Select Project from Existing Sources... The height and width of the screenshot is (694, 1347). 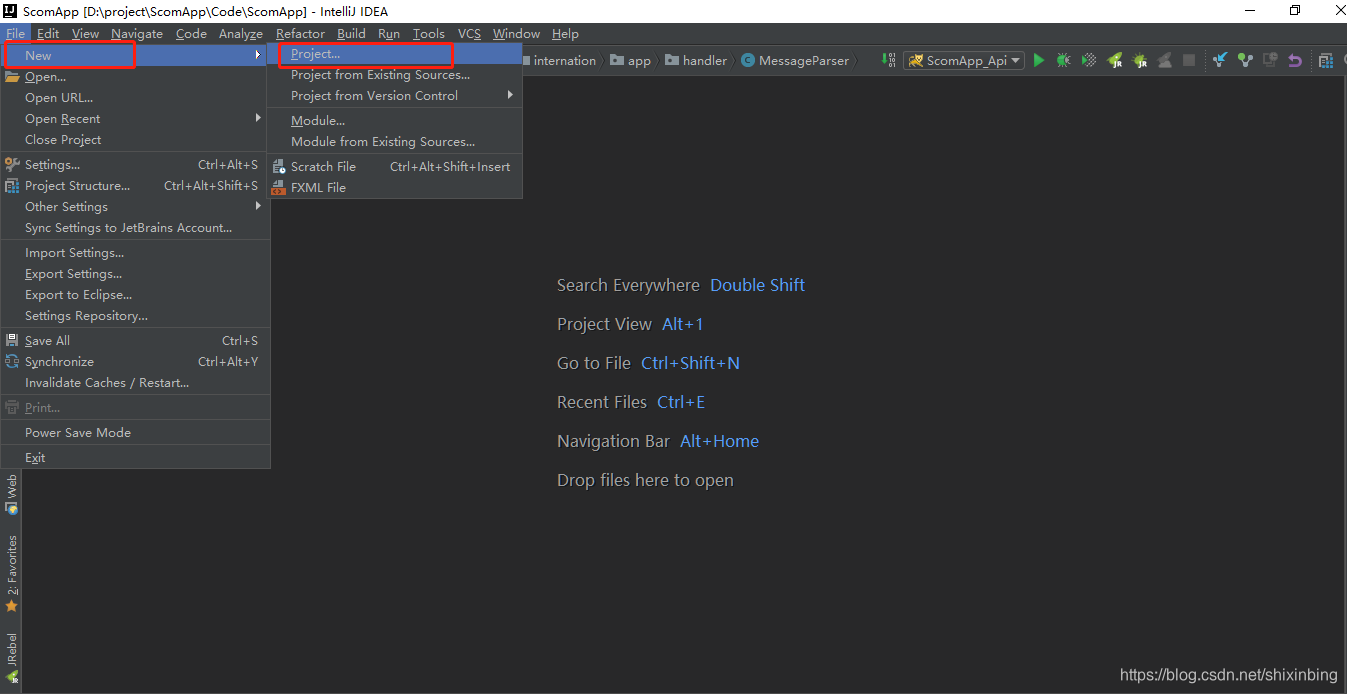395,74
